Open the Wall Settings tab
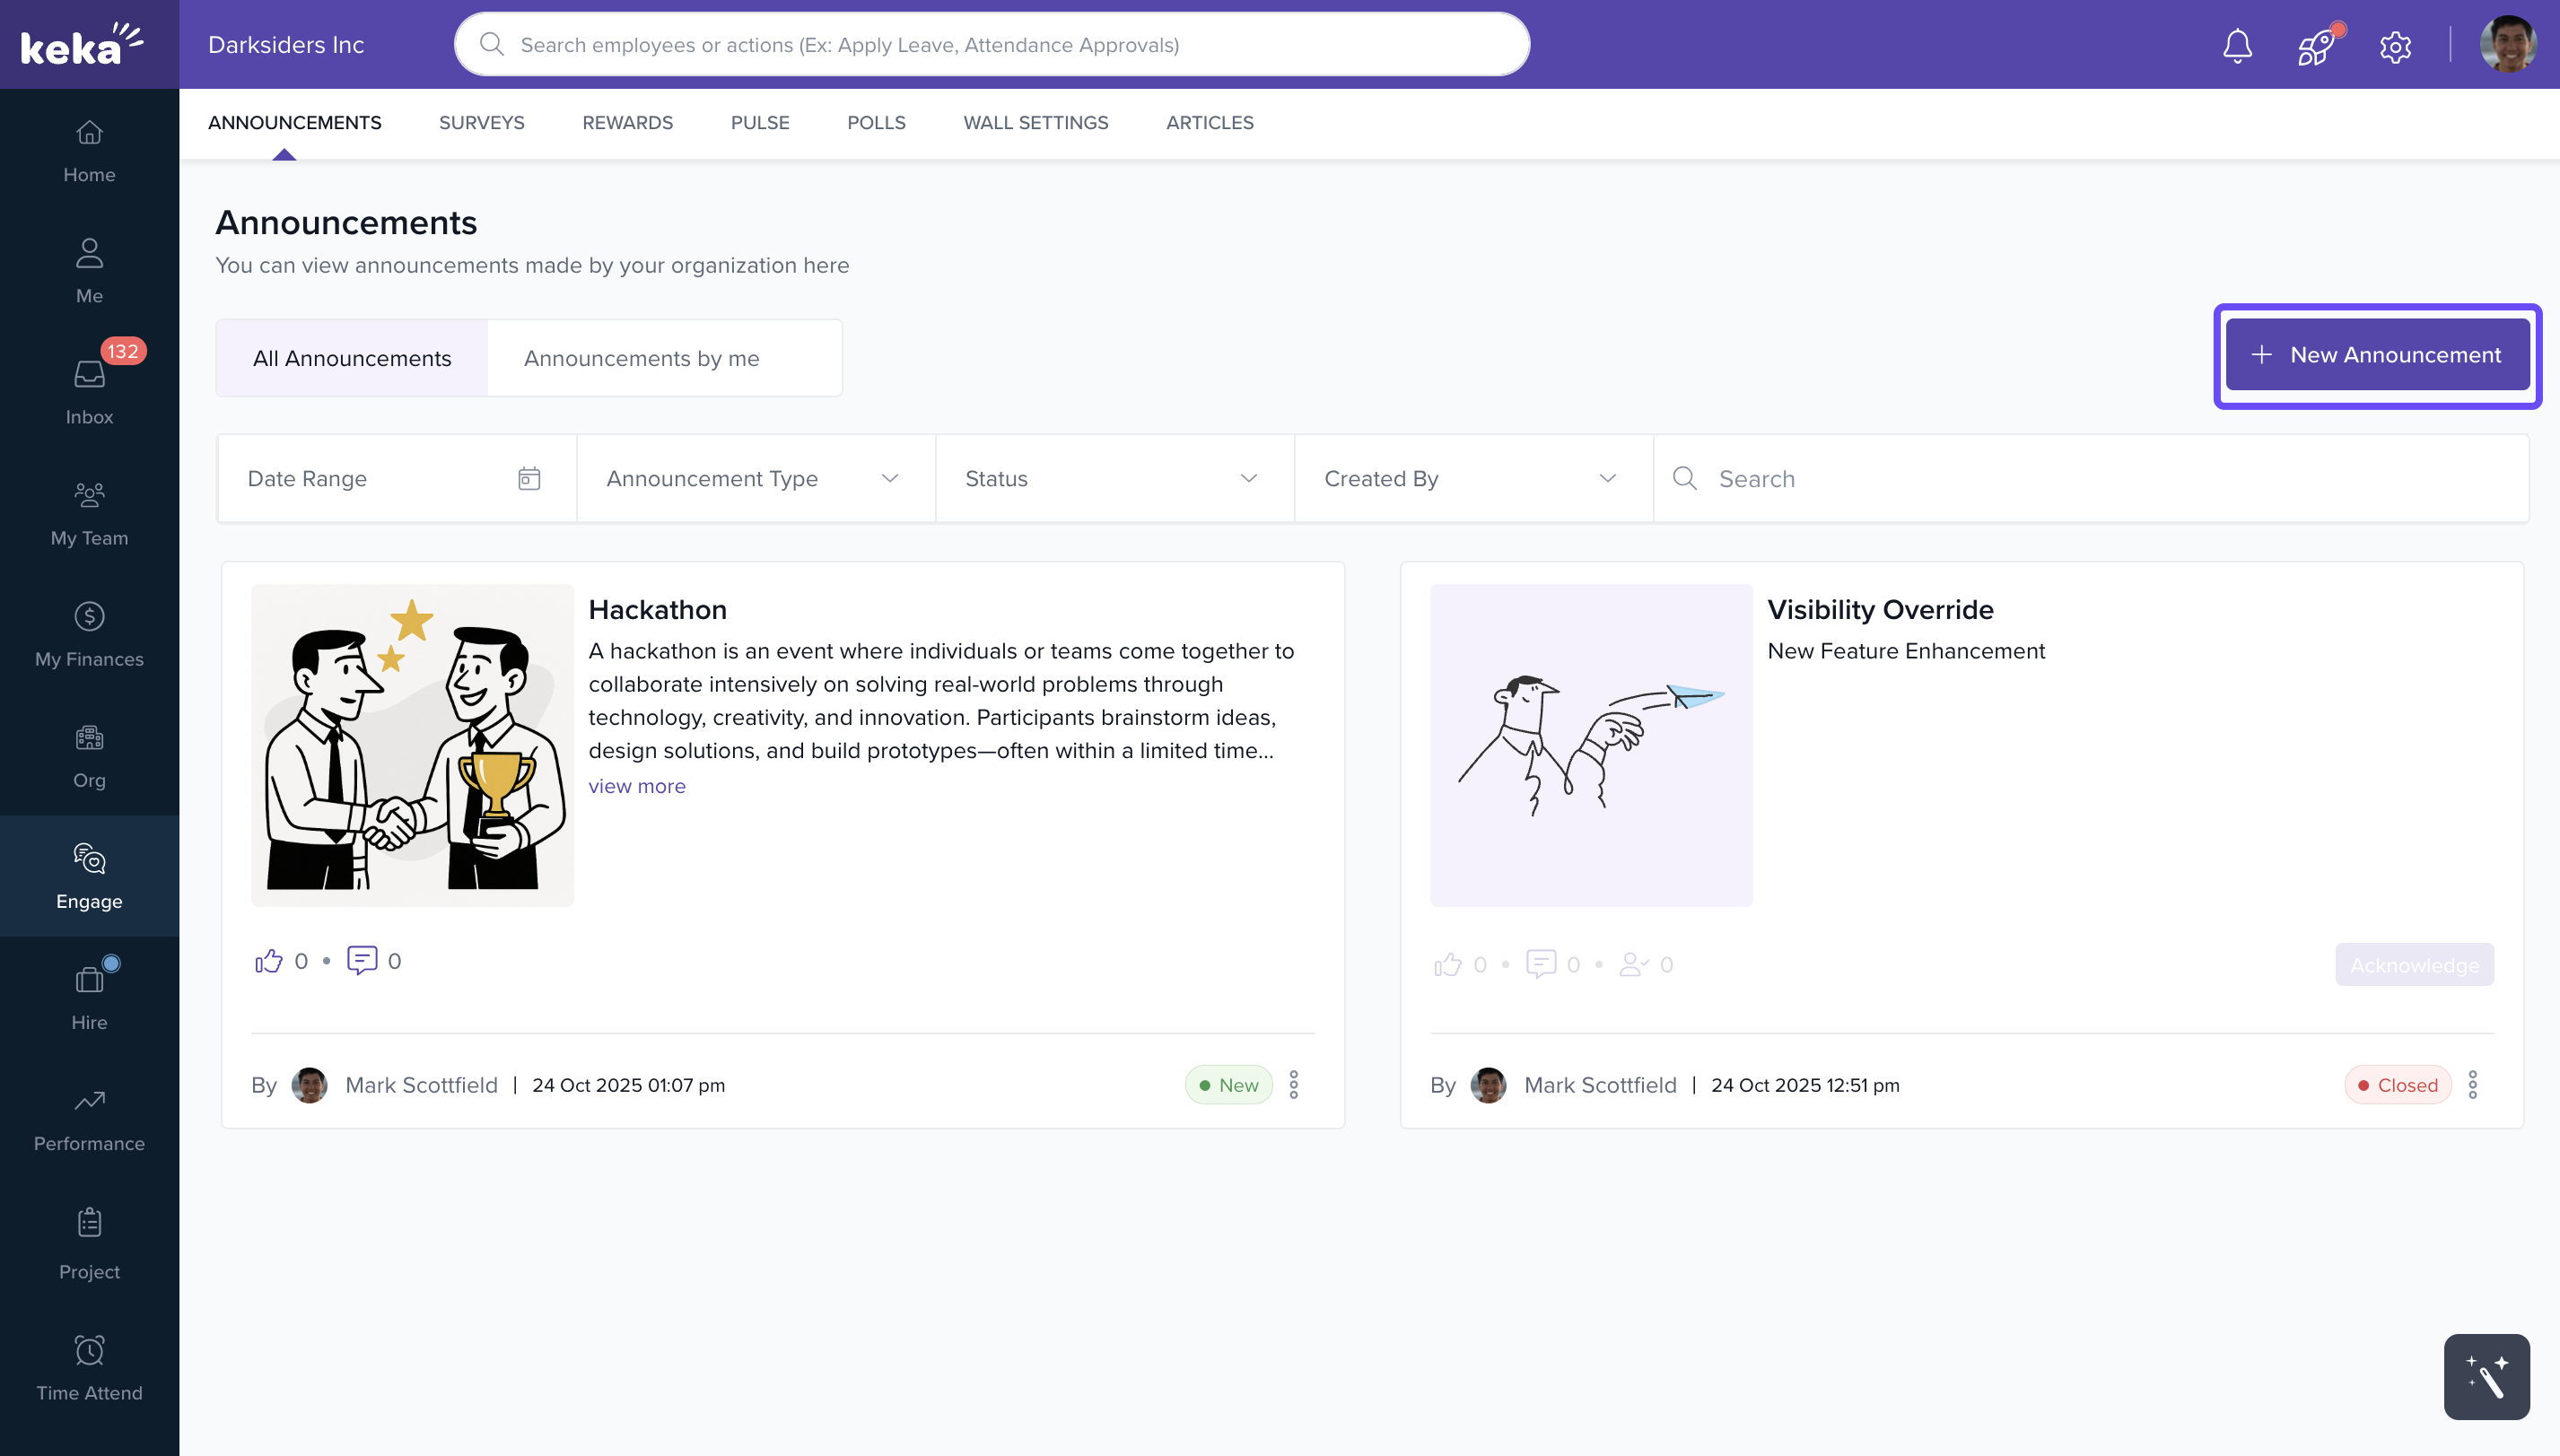The image size is (2560, 1456). point(1035,123)
